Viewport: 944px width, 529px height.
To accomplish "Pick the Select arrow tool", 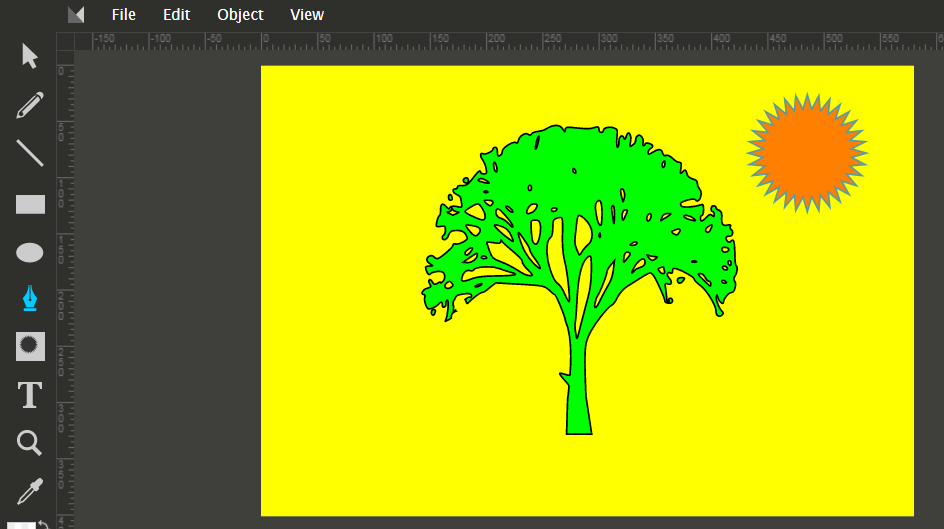I will (x=30, y=56).
